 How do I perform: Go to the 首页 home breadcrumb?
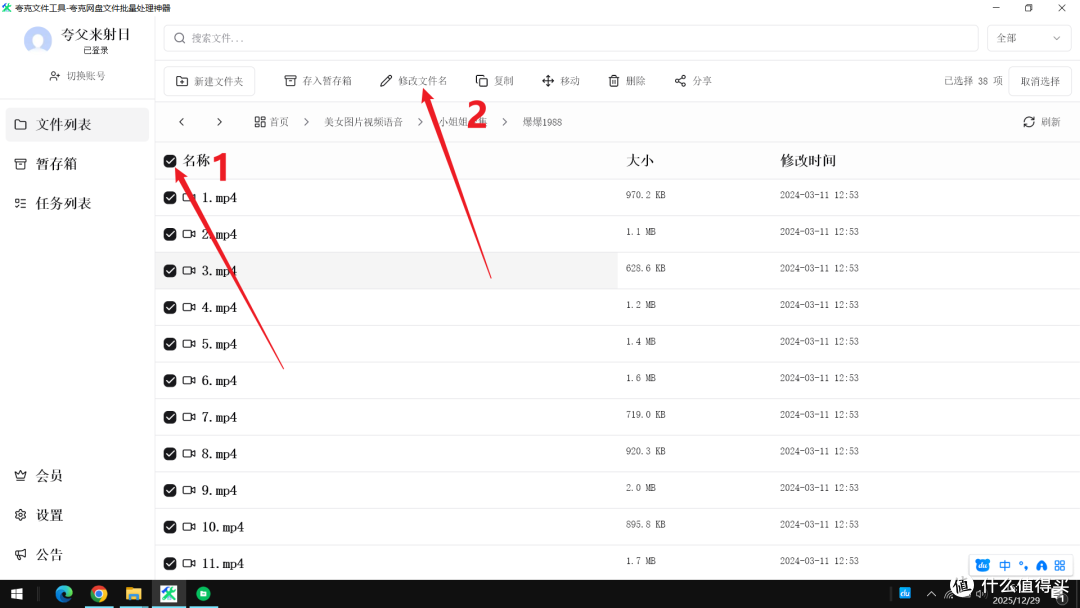[x=271, y=122]
